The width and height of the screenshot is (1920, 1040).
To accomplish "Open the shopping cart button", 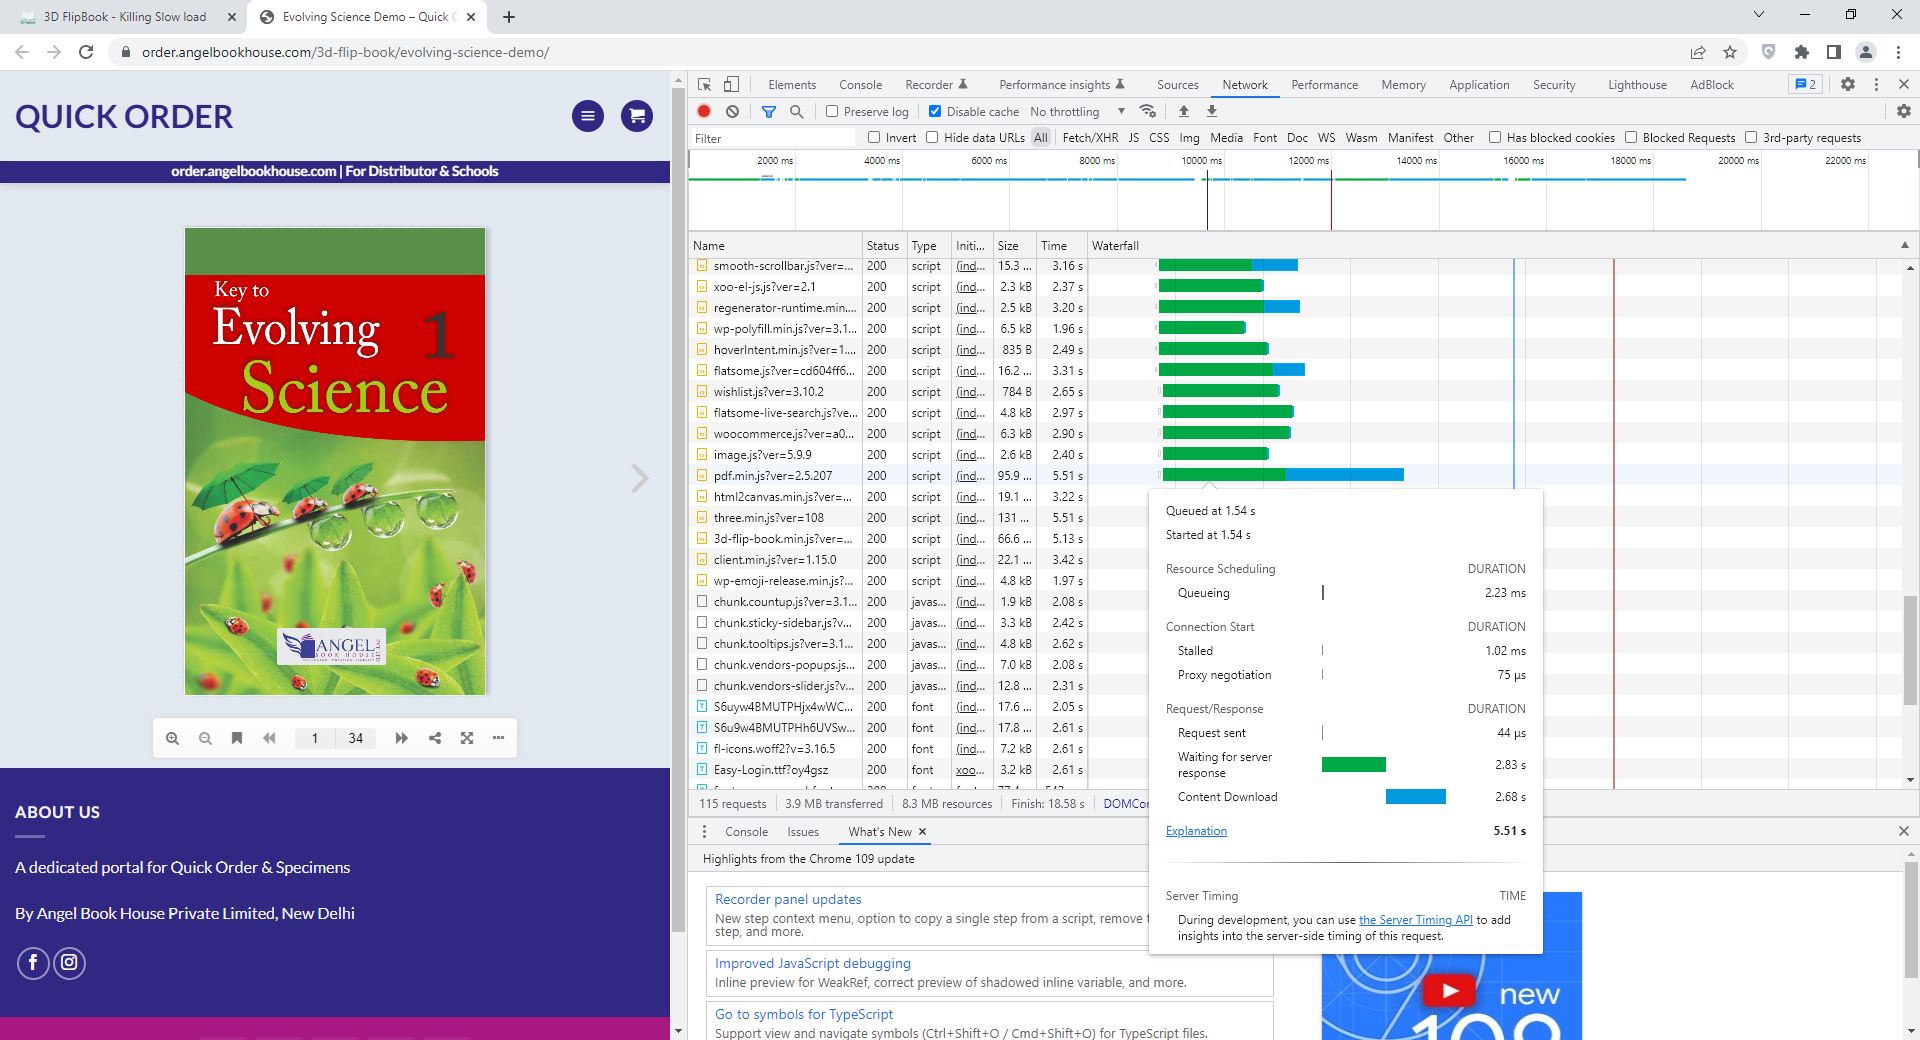I will coord(637,116).
